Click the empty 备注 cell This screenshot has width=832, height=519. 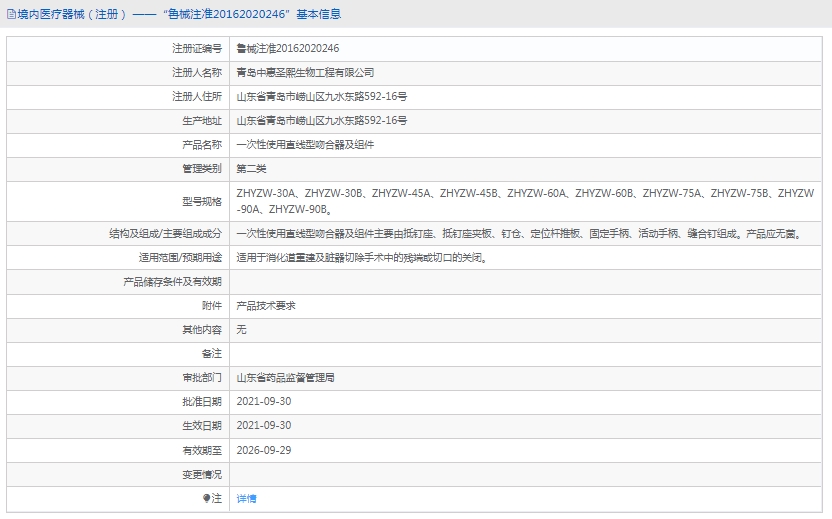pos(527,354)
